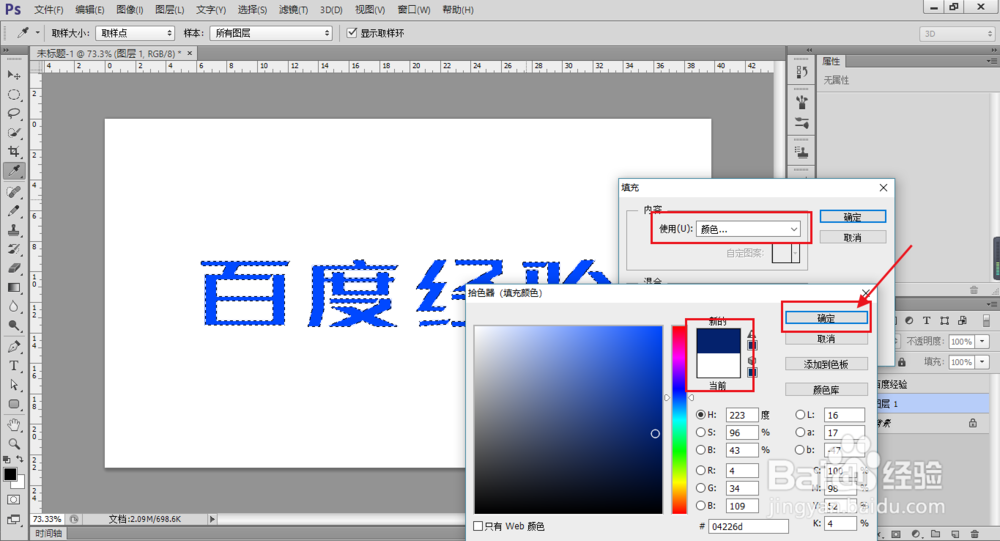The image size is (1000, 541).
Task: Open the 图像(I) menu
Action: point(129,10)
